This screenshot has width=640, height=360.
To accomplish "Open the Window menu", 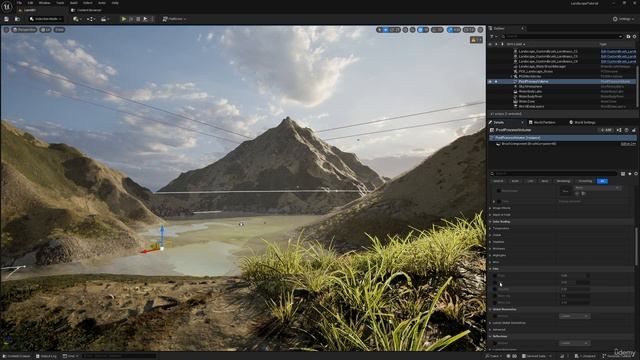I will 44,3.
